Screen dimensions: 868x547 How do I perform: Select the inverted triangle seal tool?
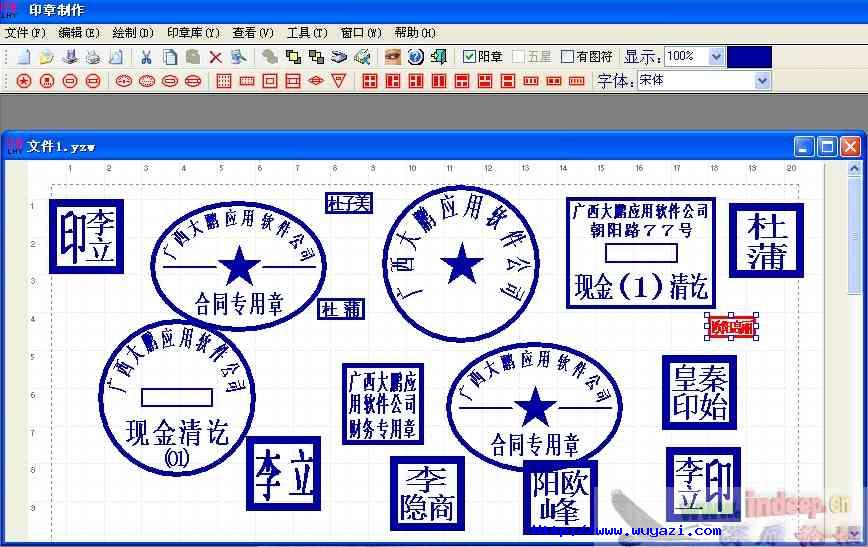click(338, 81)
